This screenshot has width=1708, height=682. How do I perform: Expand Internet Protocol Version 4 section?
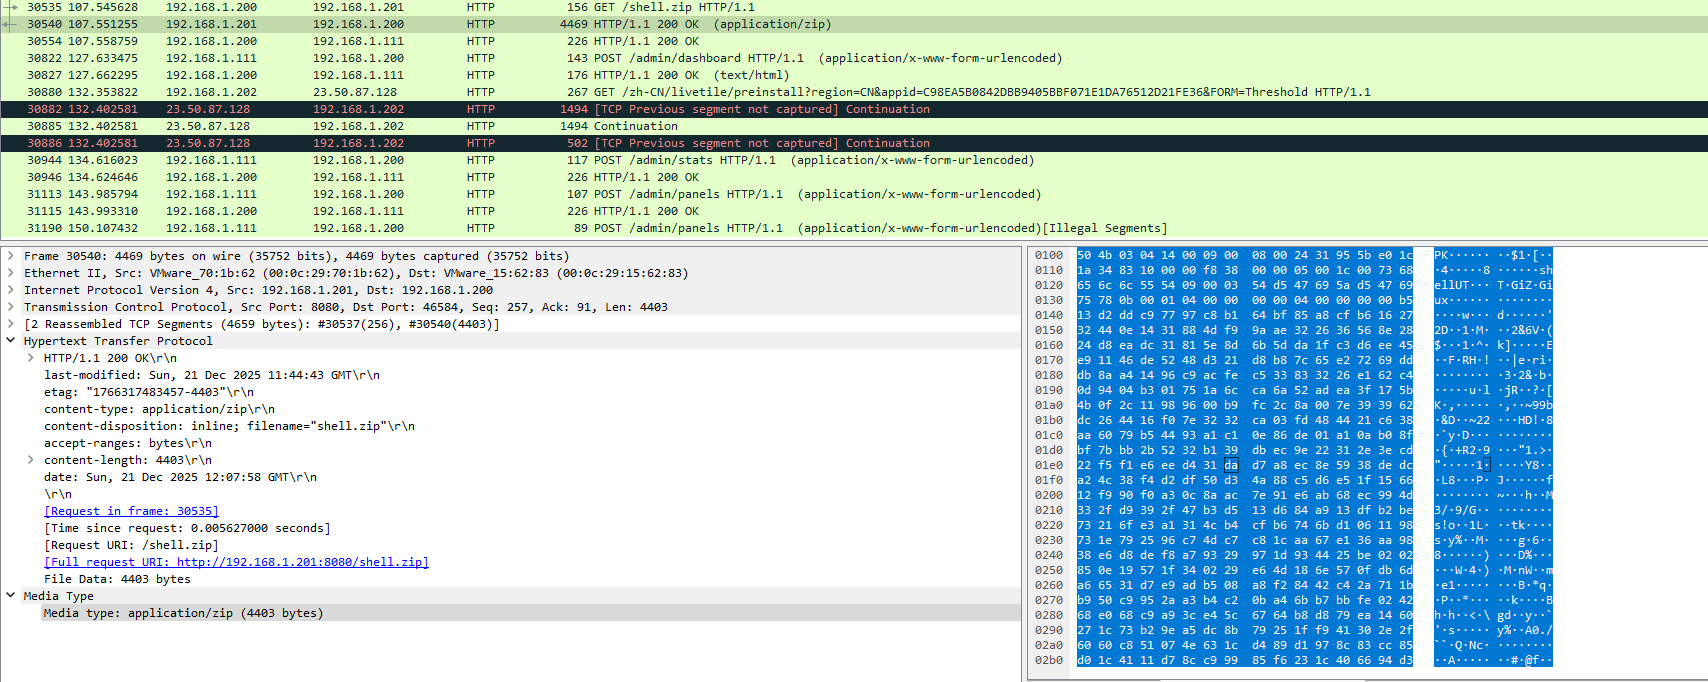(11, 290)
